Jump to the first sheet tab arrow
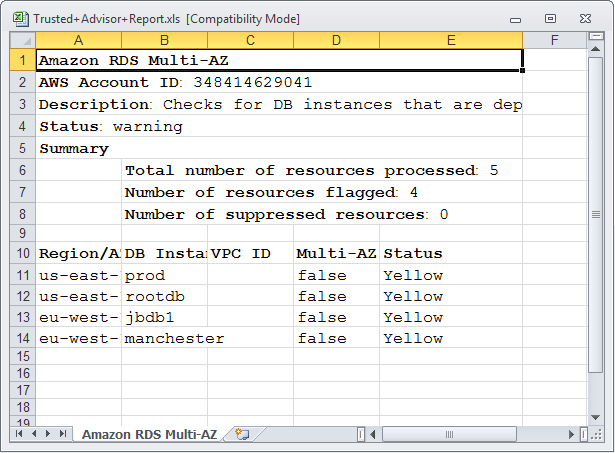This screenshot has width=615, height=453. pyautogui.click(x=20, y=434)
